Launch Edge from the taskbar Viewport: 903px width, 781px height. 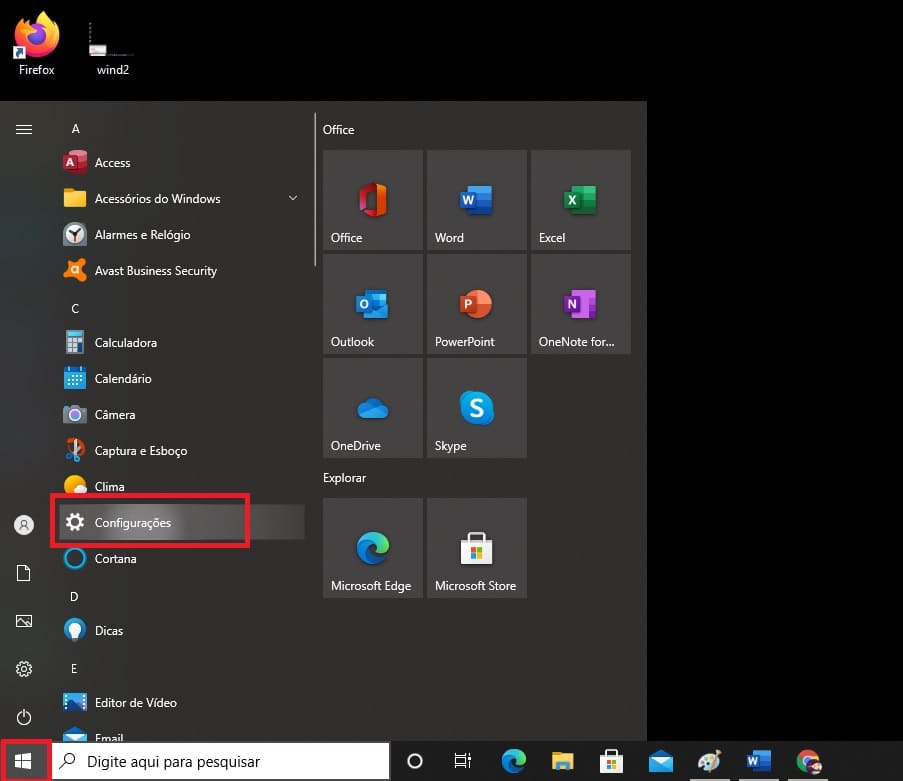tap(514, 761)
